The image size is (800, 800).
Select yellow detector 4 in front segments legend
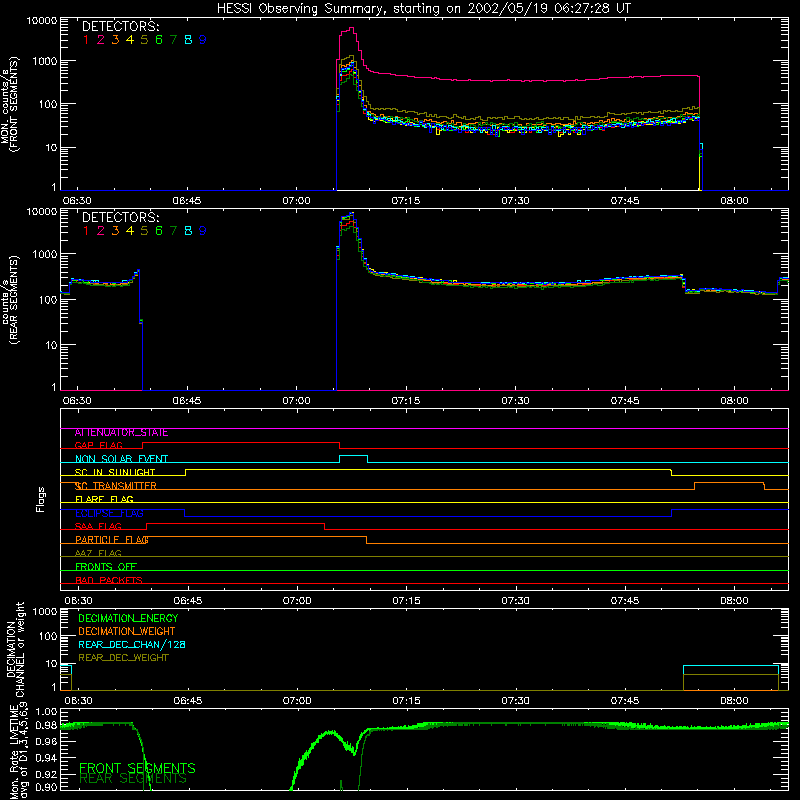coord(130,39)
